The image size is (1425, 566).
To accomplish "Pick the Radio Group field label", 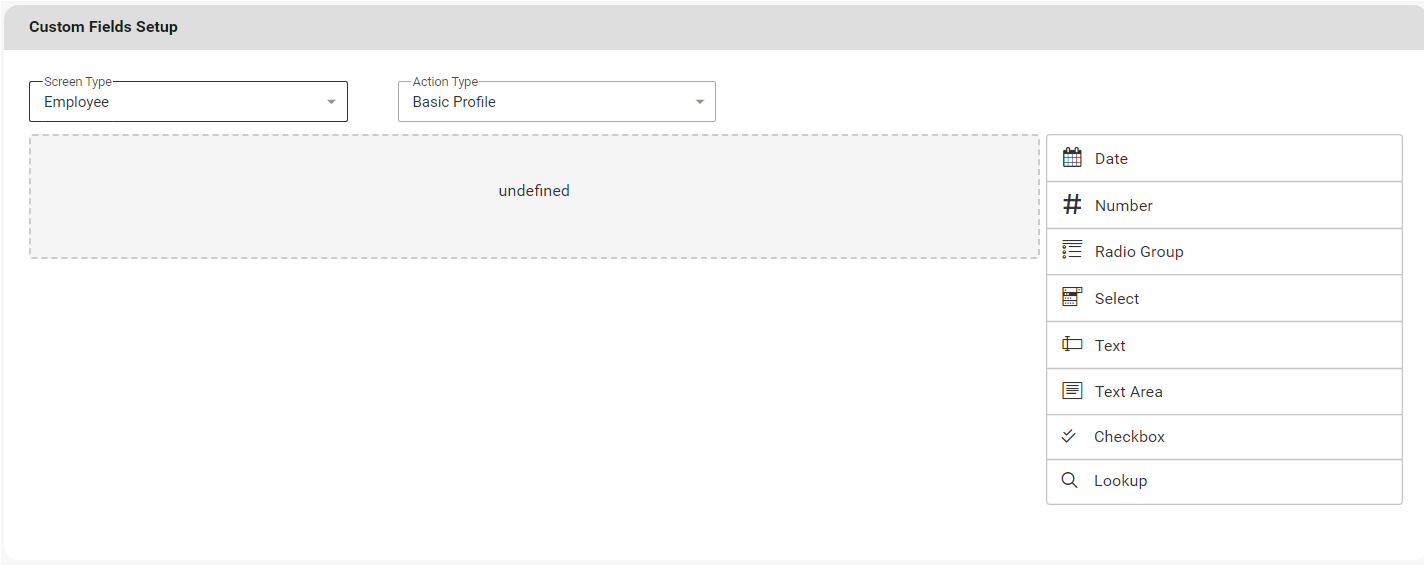I will [1139, 252].
